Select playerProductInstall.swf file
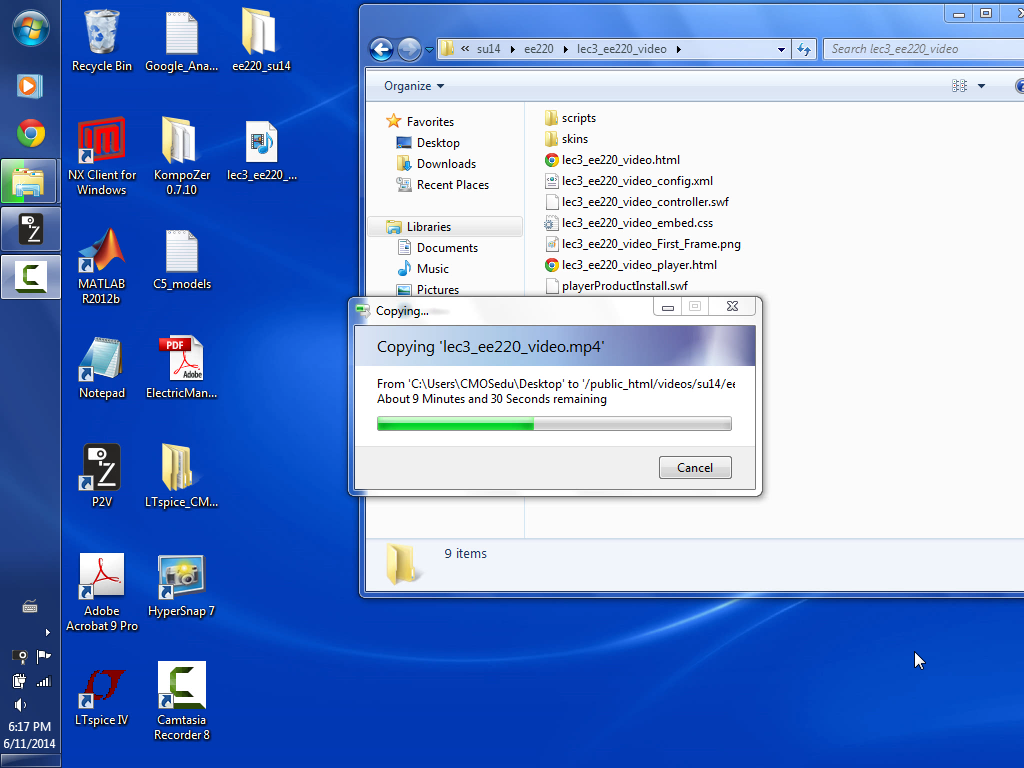 coord(616,285)
